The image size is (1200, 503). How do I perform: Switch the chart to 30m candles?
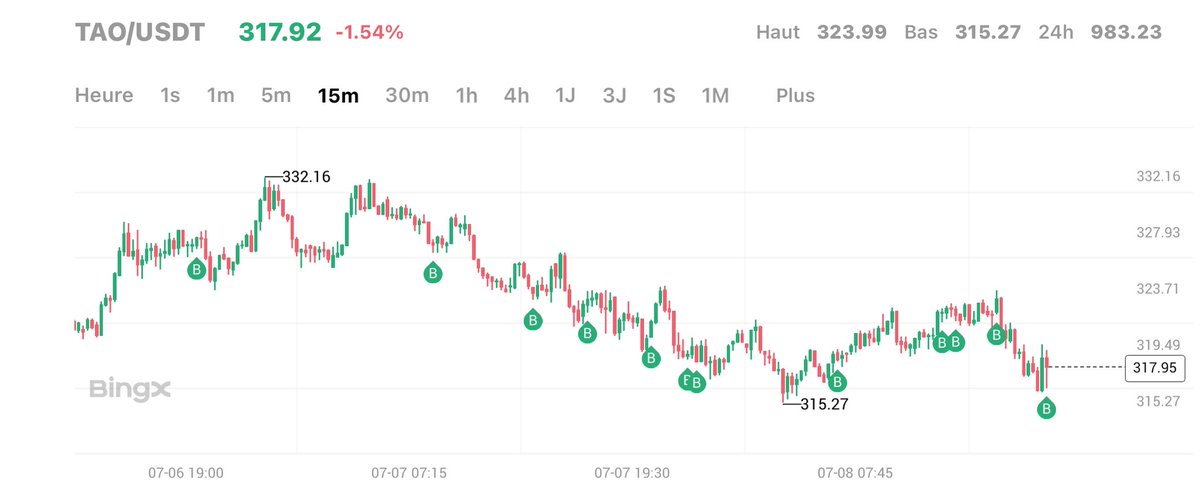pos(407,95)
